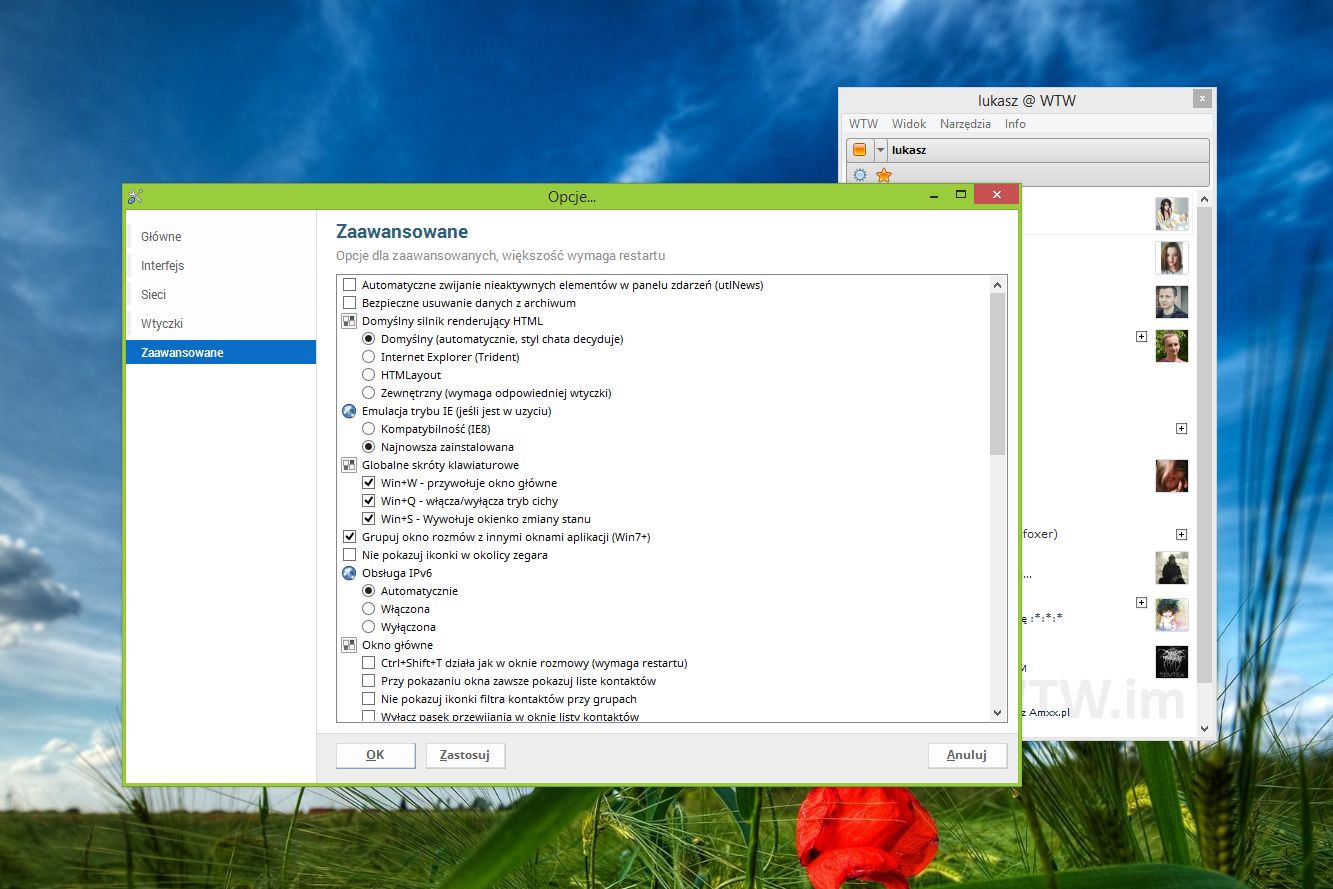This screenshot has width=1333, height=889.
Task: Expand the plus box beside green-background man avatar
Action: click(1141, 337)
